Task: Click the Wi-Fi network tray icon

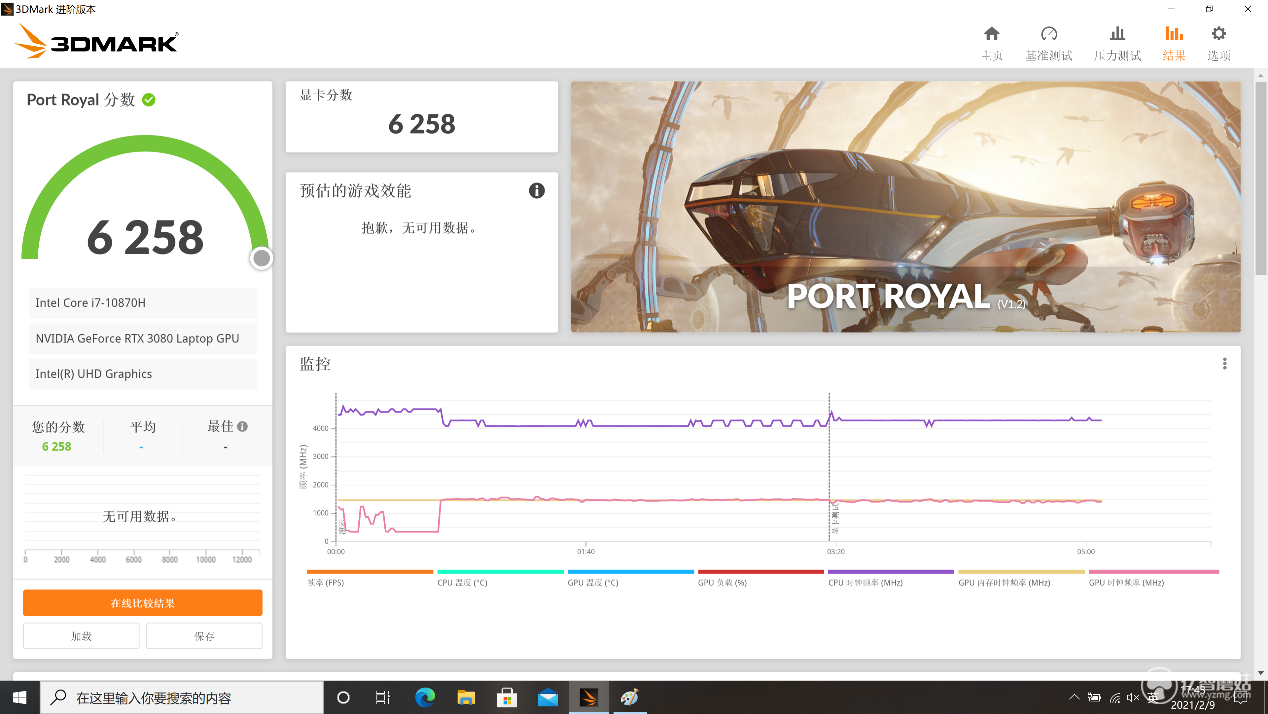Action: (1113, 697)
